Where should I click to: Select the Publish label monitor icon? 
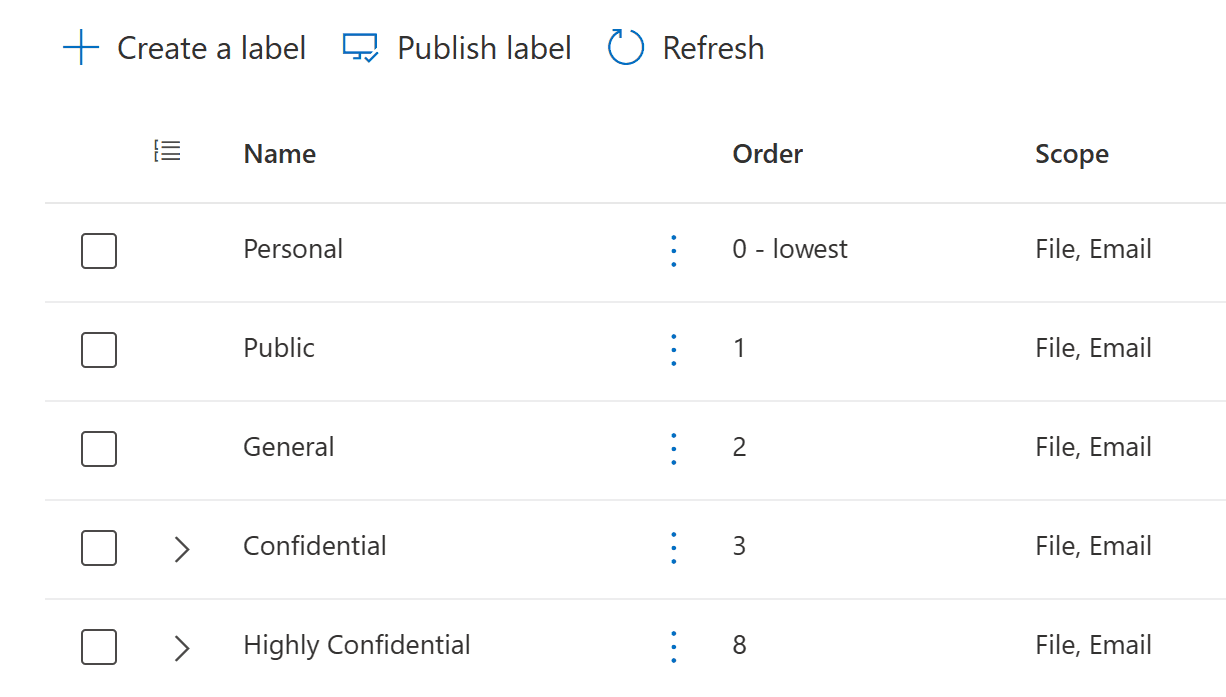click(360, 47)
